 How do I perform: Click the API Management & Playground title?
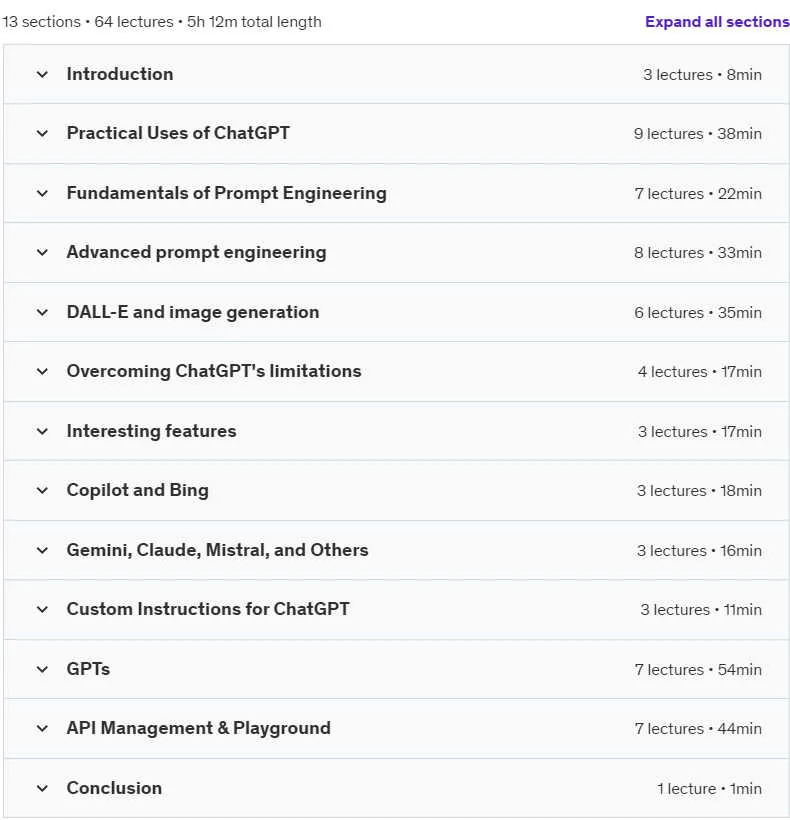pos(199,728)
